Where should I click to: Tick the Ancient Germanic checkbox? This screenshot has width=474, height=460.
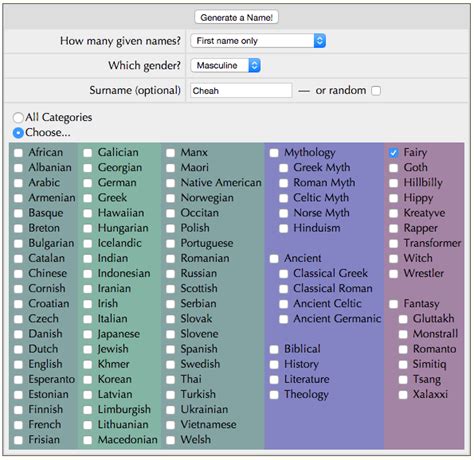pyautogui.click(x=284, y=319)
